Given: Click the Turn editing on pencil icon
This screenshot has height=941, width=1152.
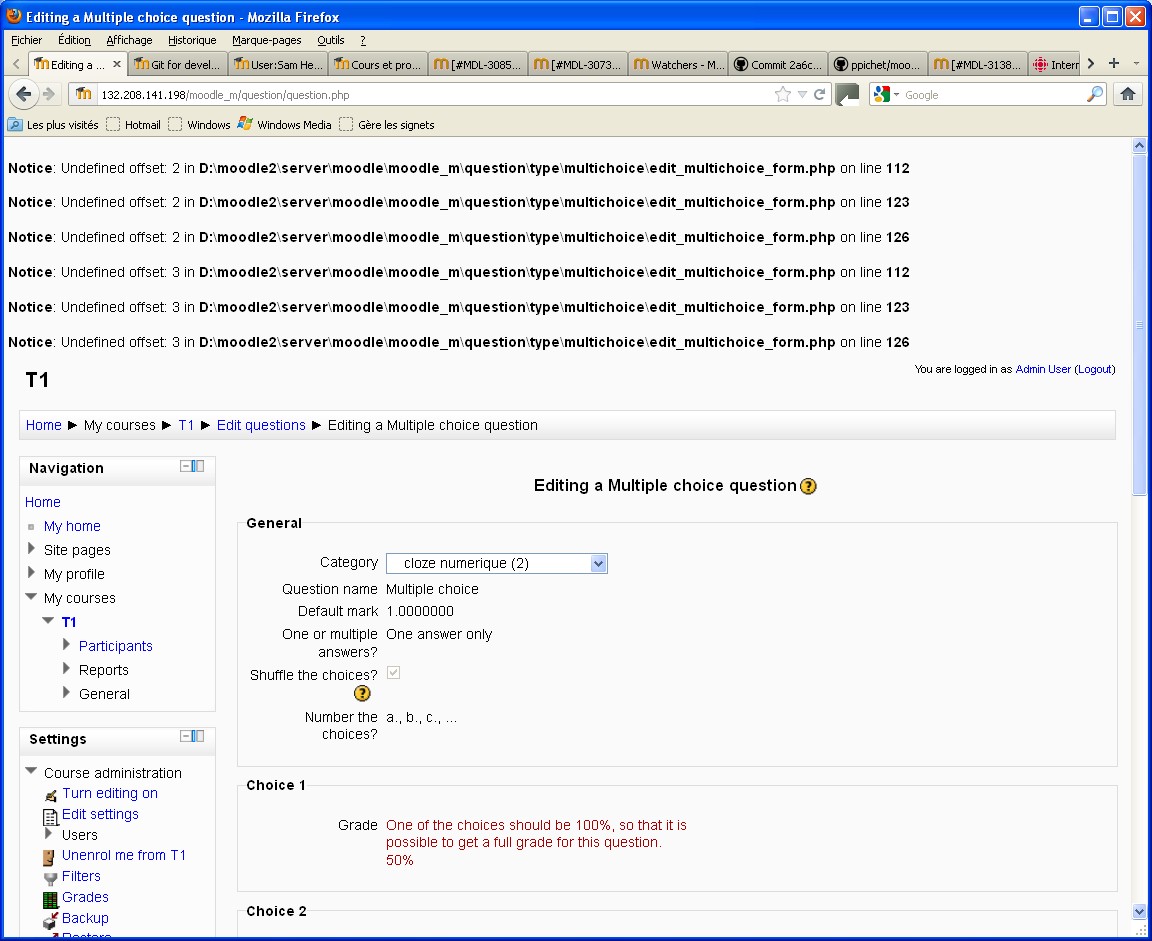Looking at the screenshot, I should (51, 795).
